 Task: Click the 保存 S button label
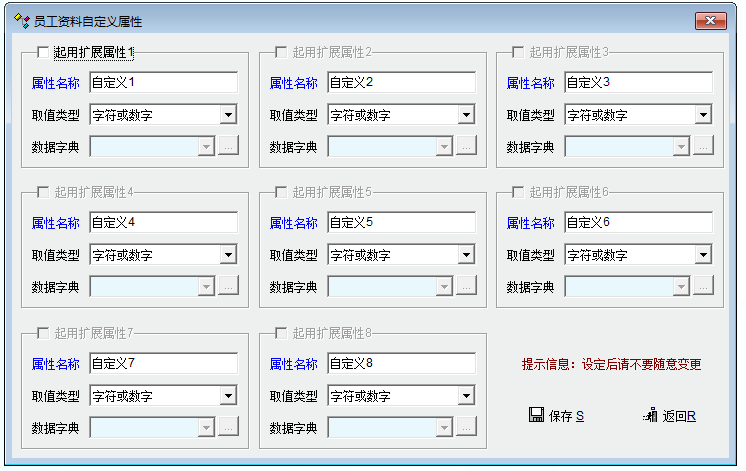pos(566,416)
